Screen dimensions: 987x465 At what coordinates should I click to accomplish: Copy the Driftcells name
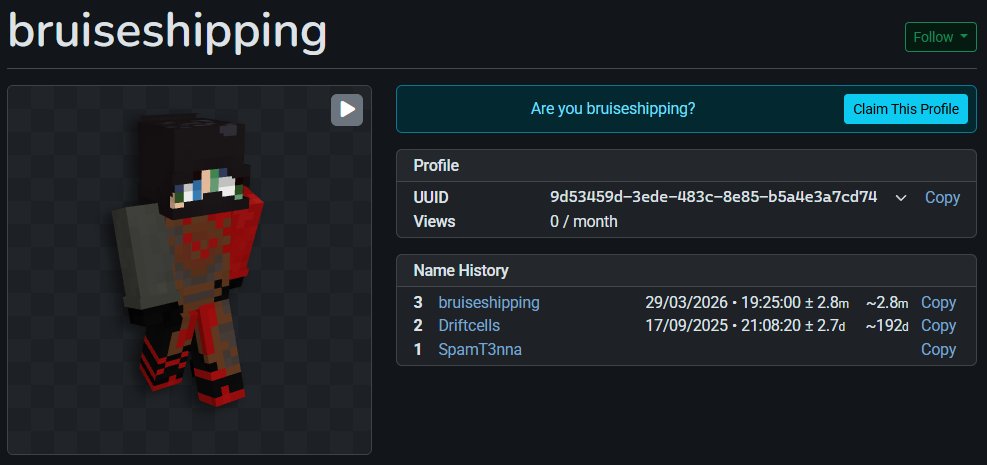939,326
